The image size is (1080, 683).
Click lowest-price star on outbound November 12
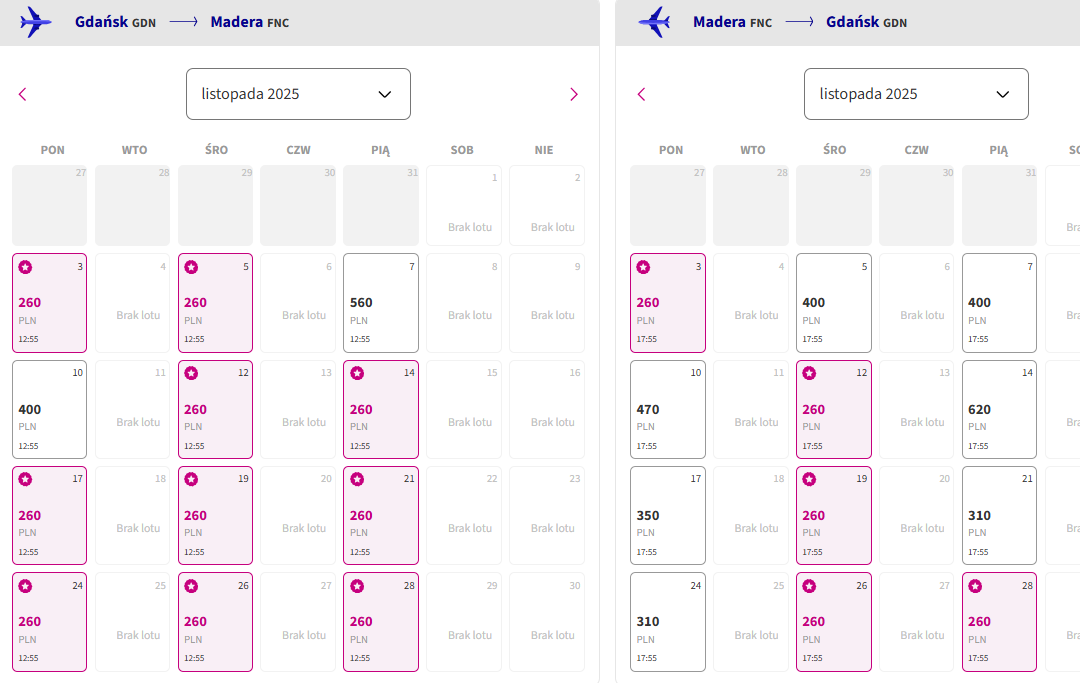191,373
